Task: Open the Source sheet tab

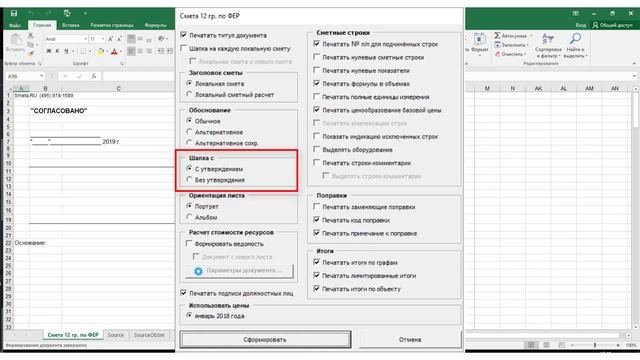Action: click(116, 335)
